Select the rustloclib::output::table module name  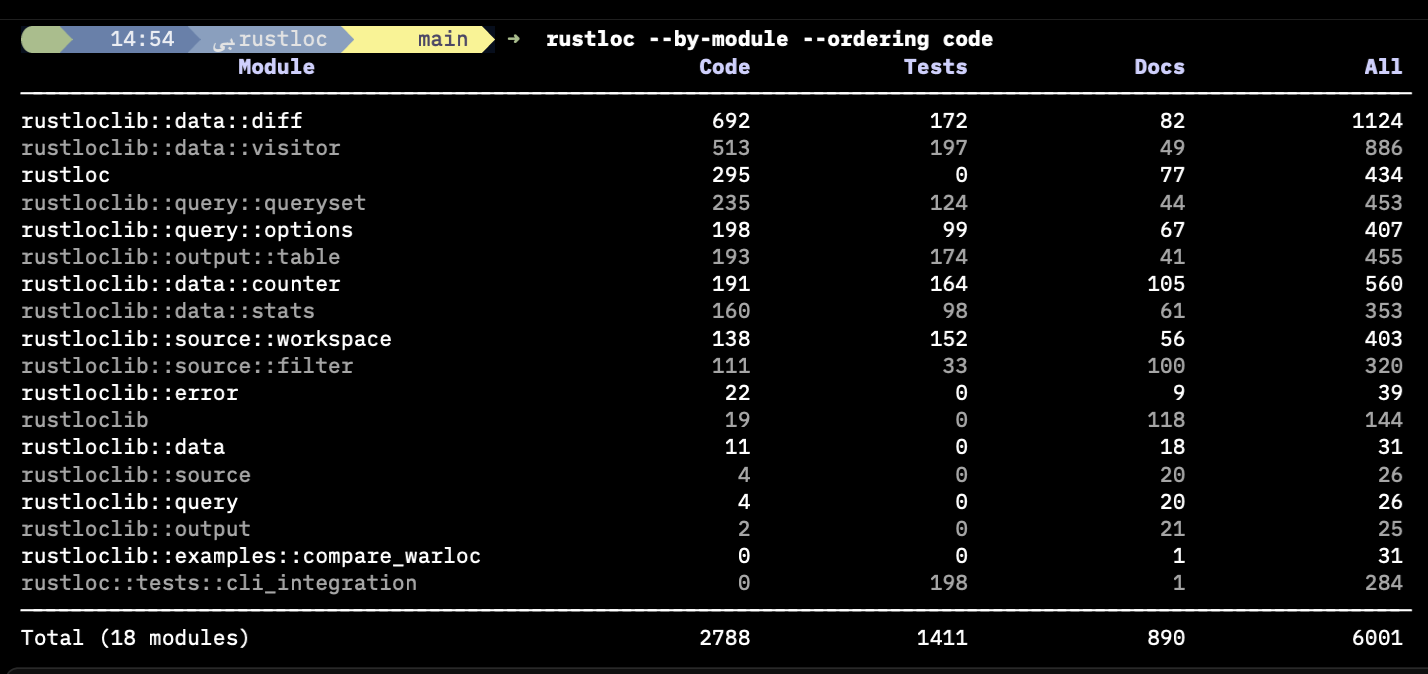181,257
